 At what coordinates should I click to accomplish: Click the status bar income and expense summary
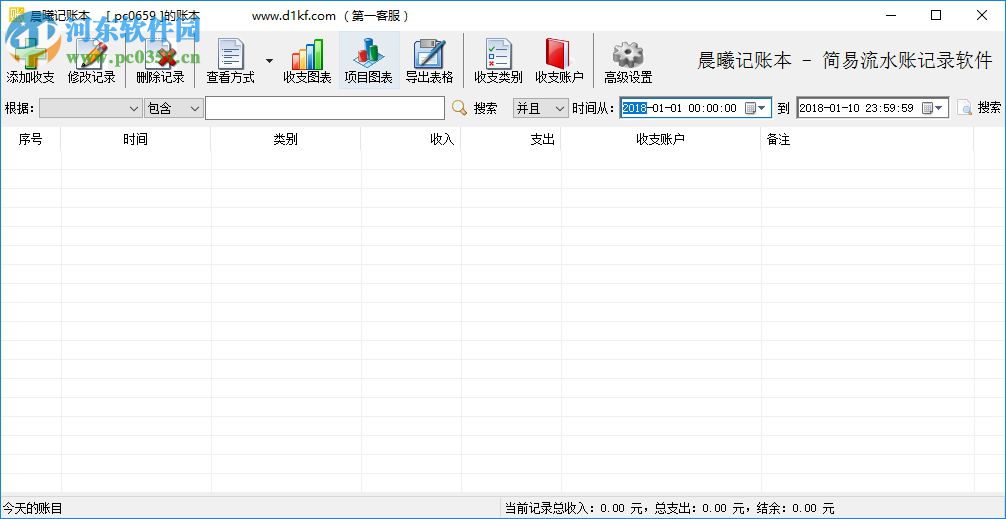point(670,509)
